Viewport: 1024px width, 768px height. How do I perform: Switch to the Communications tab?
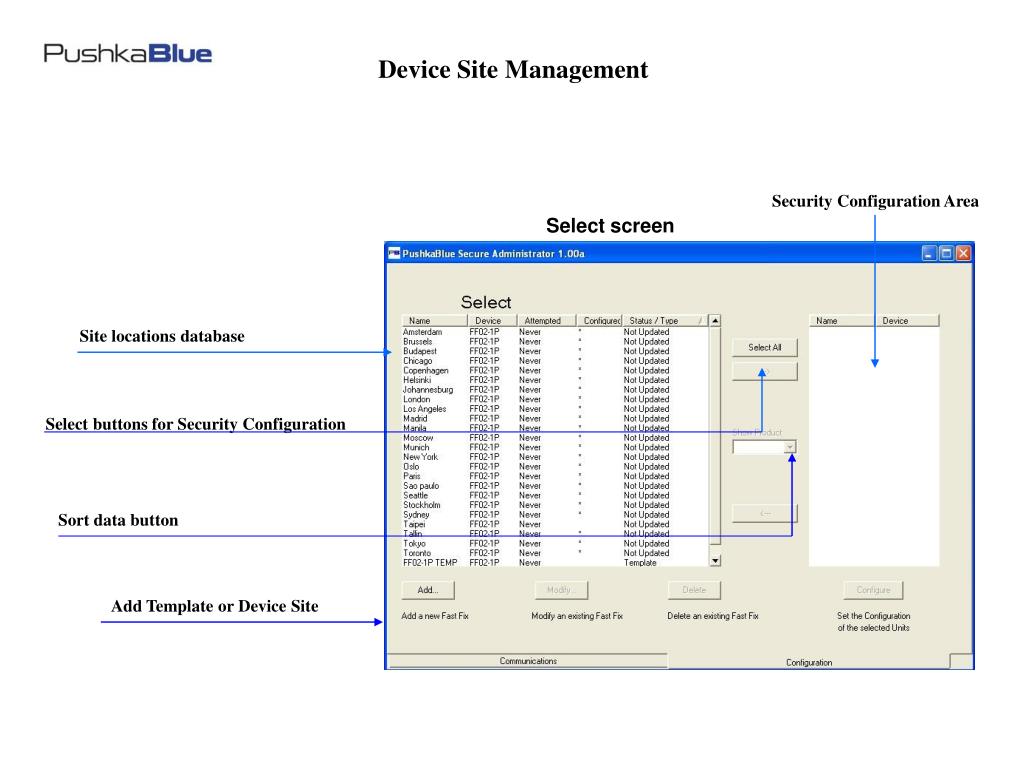click(x=528, y=661)
